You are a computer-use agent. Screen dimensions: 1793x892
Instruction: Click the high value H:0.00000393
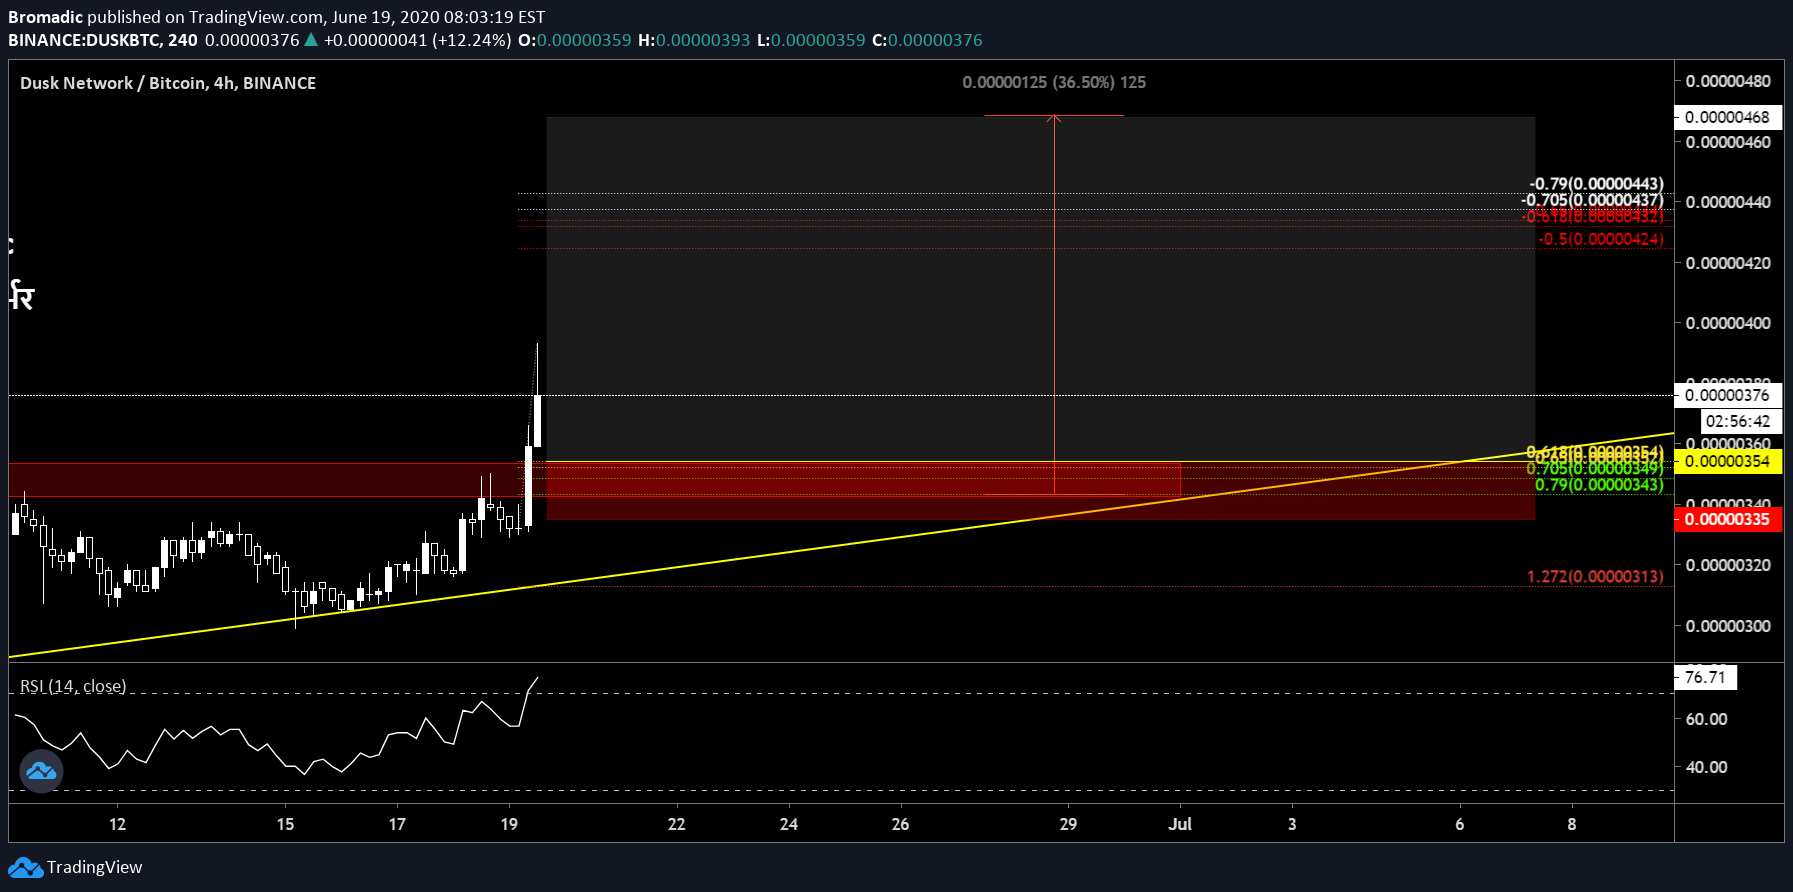694,40
